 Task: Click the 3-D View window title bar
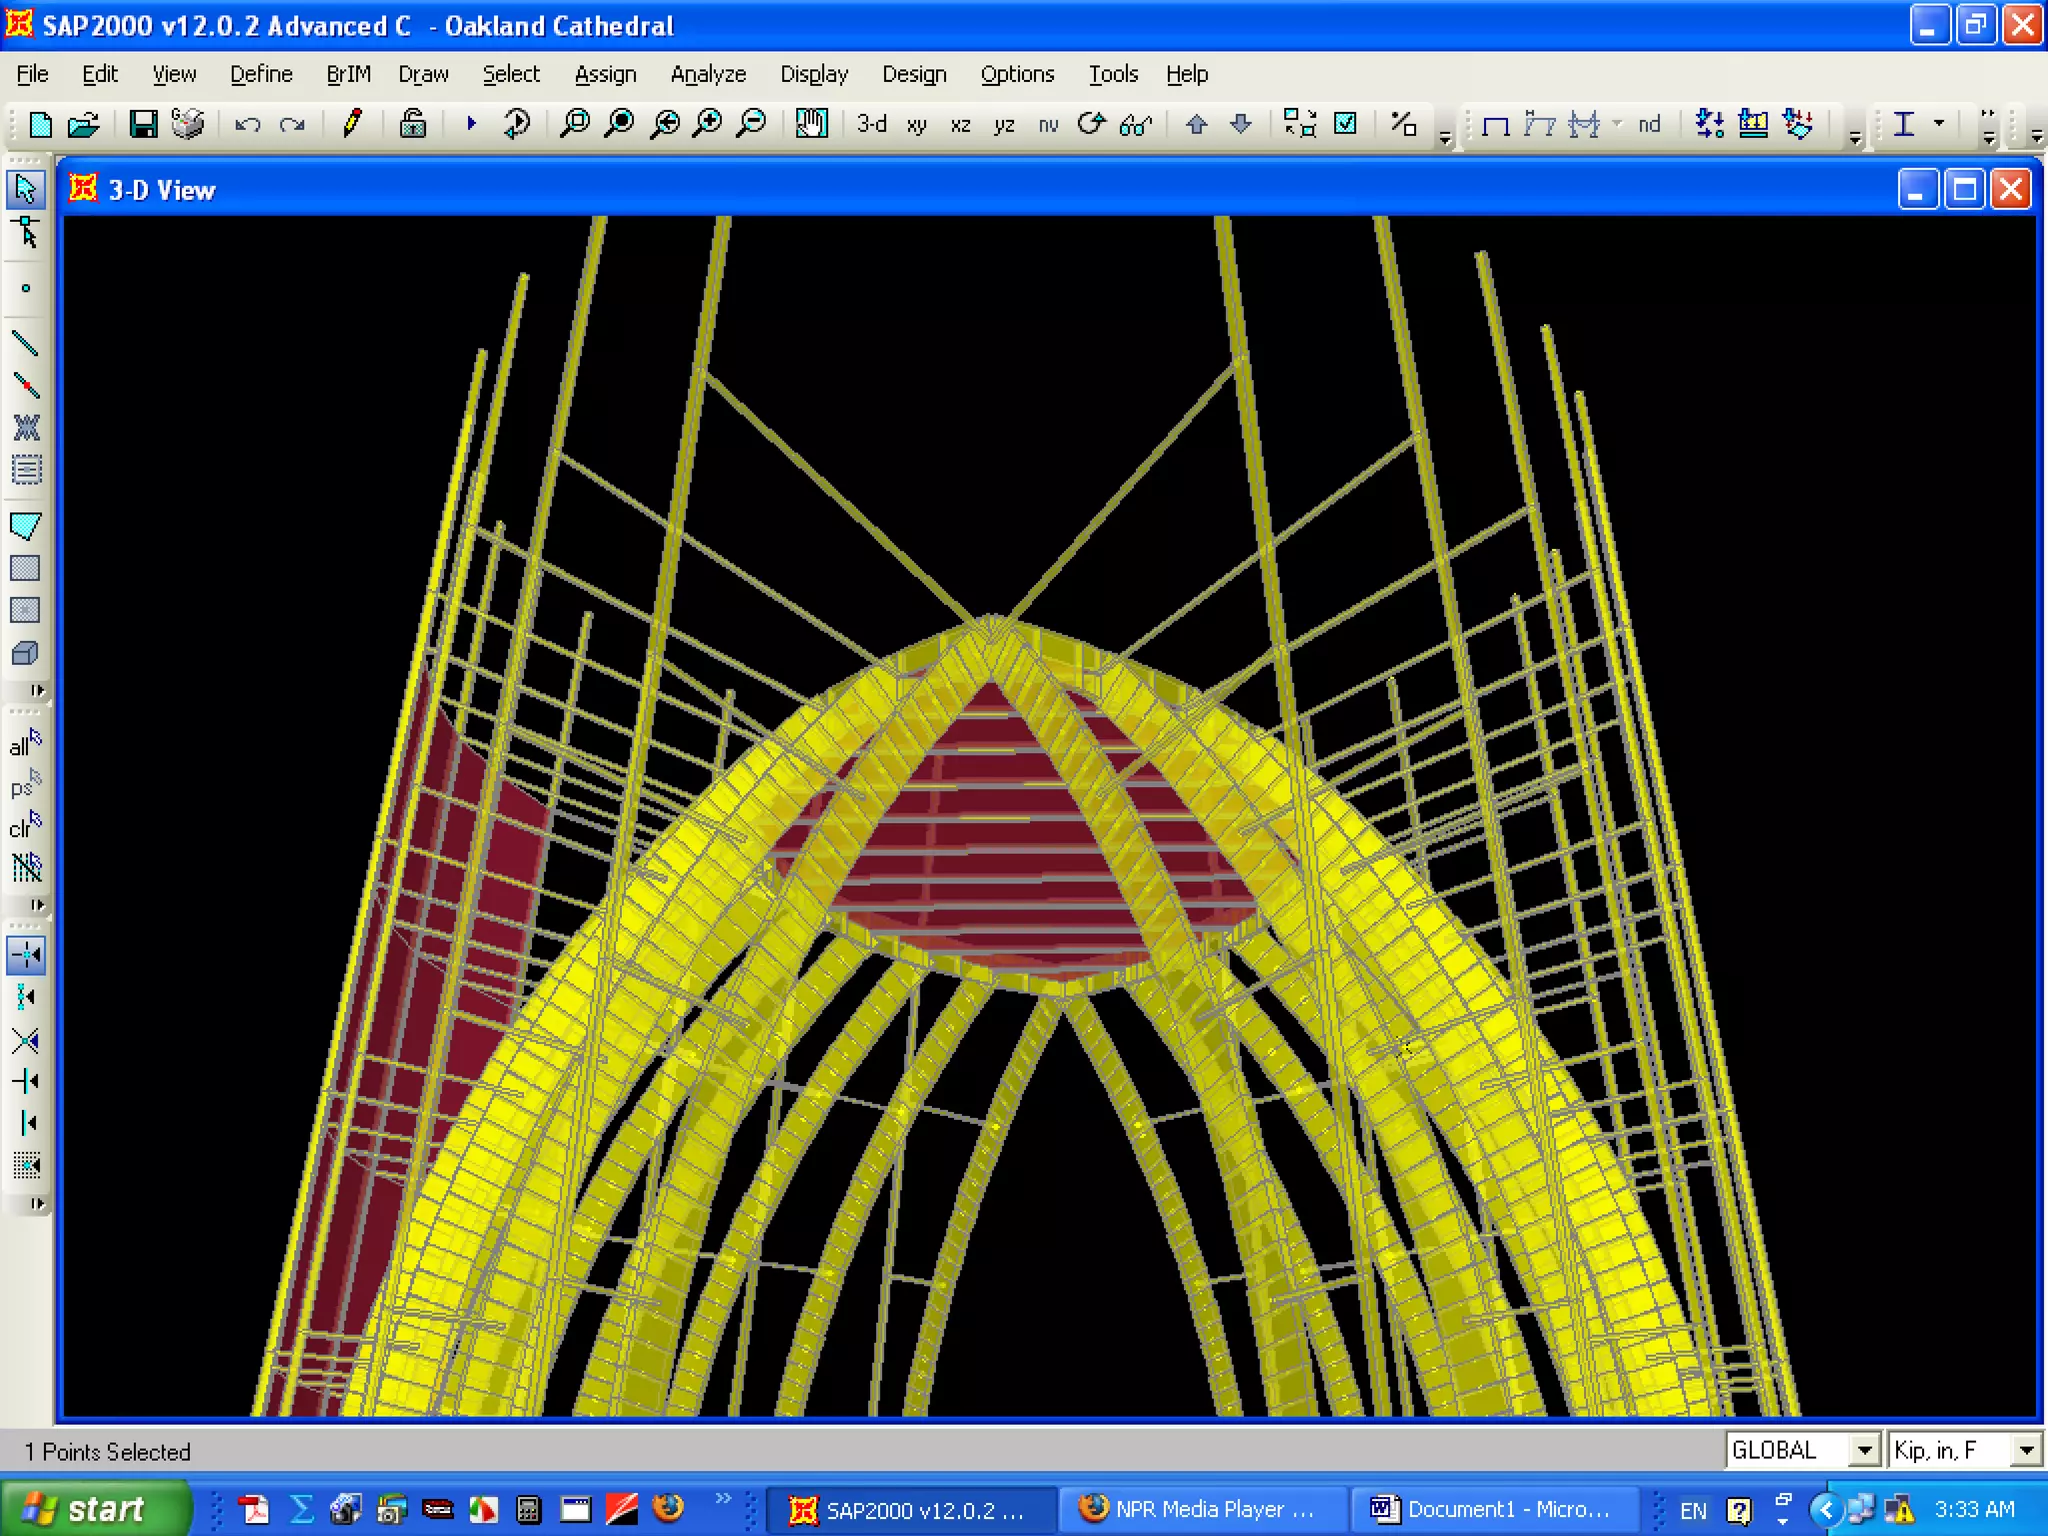click(900, 190)
